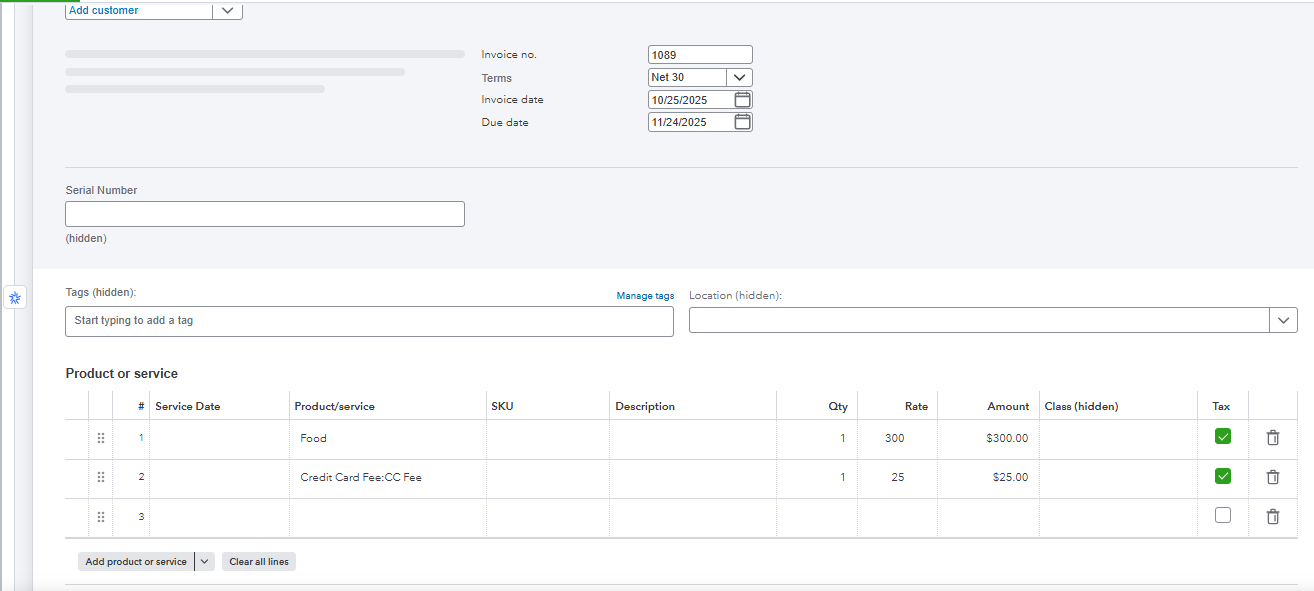Uncheck Tax for Credit Card Fee line

point(1222,476)
